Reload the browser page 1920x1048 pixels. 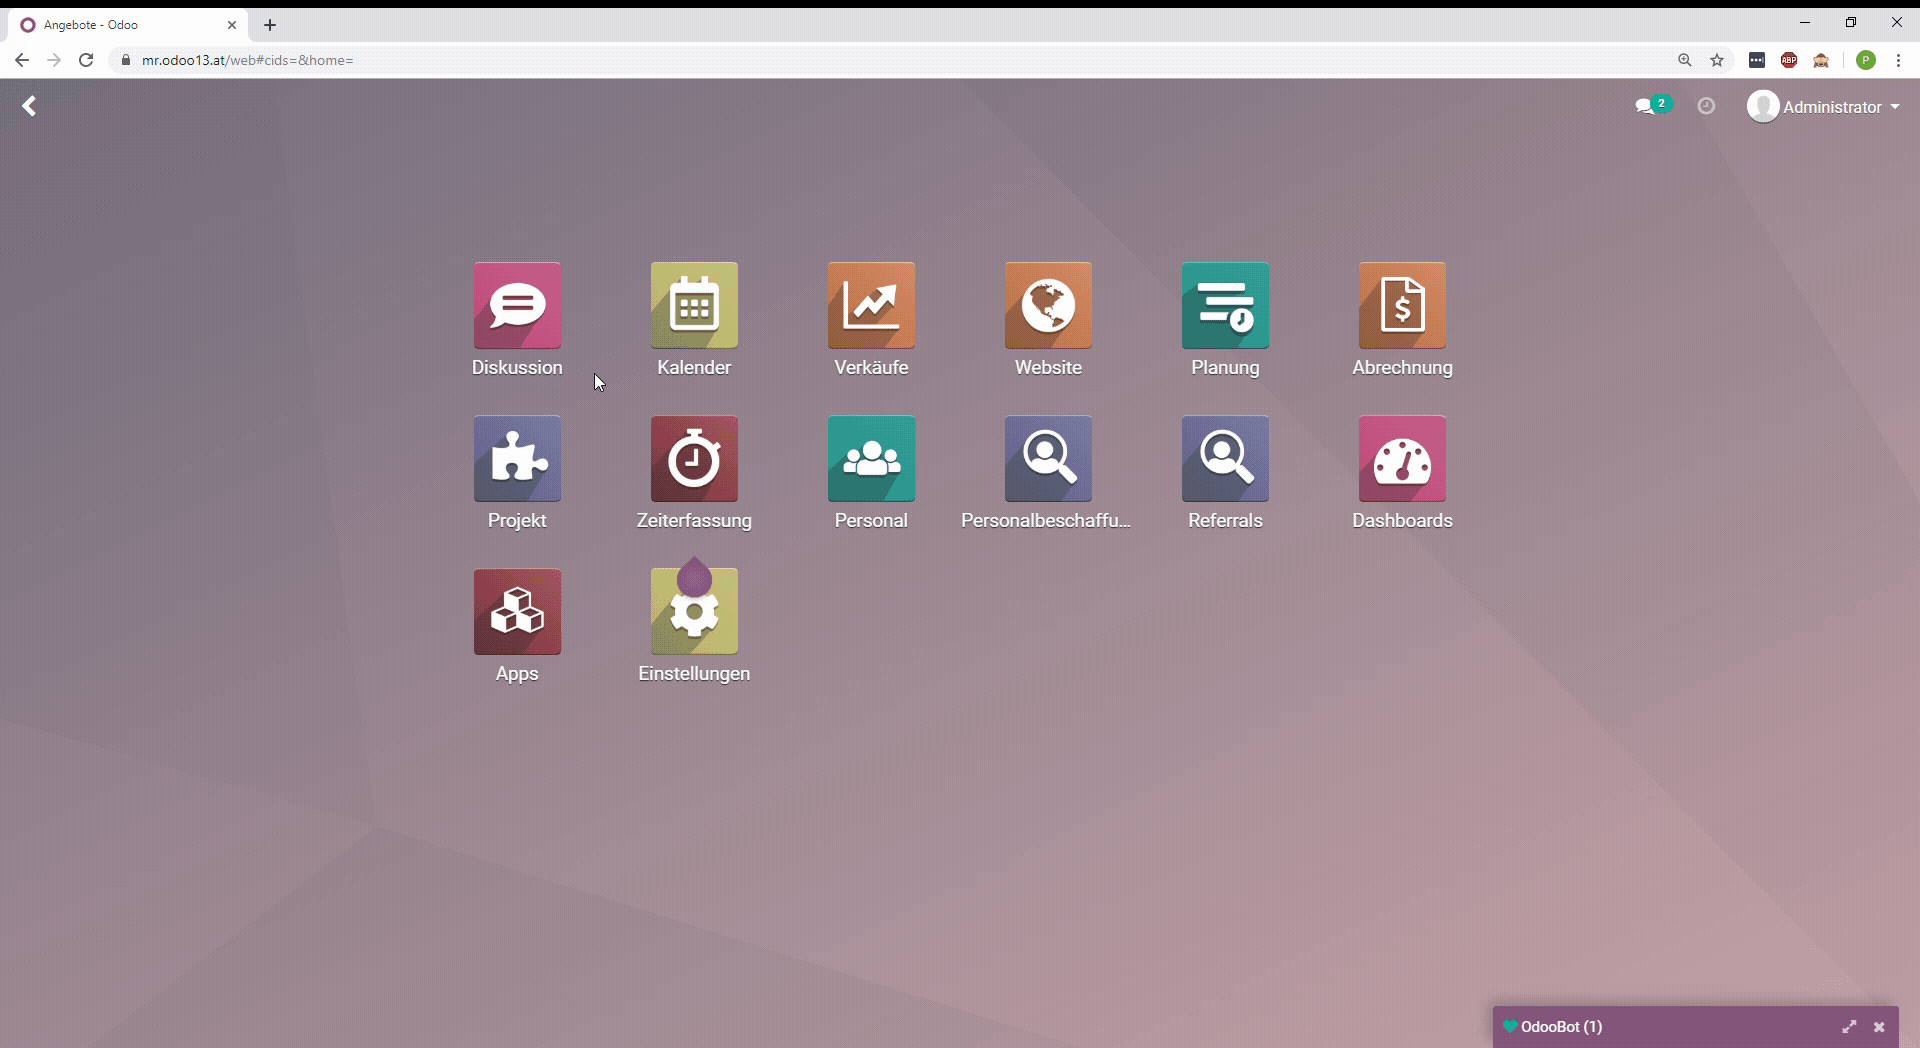(86, 60)
